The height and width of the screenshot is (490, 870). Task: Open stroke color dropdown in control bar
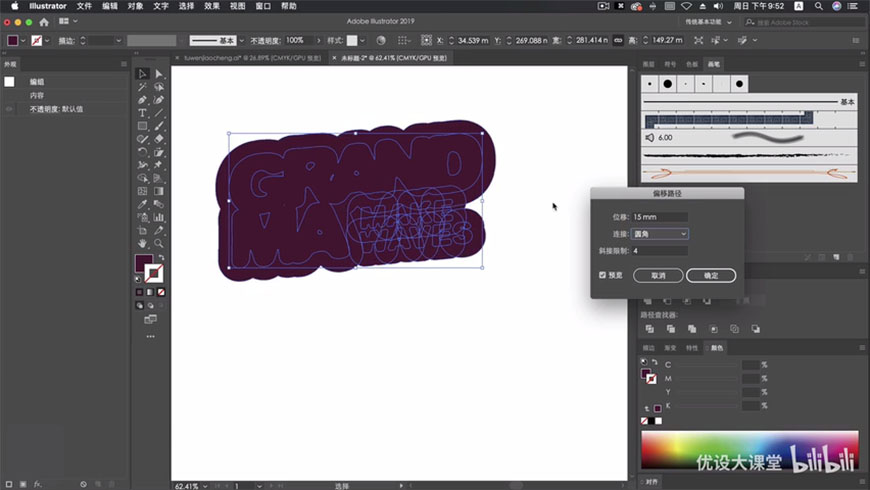47,41
